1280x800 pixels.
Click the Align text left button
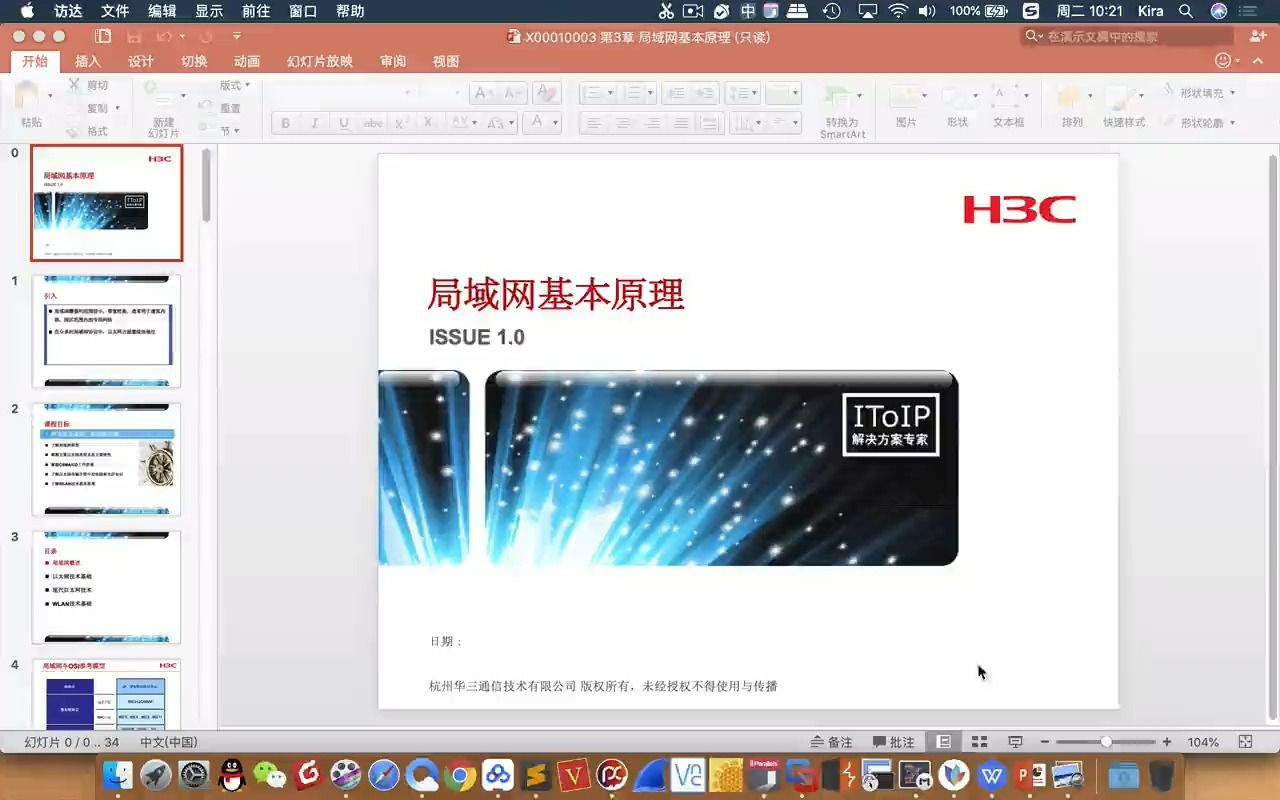coord(594,123)
